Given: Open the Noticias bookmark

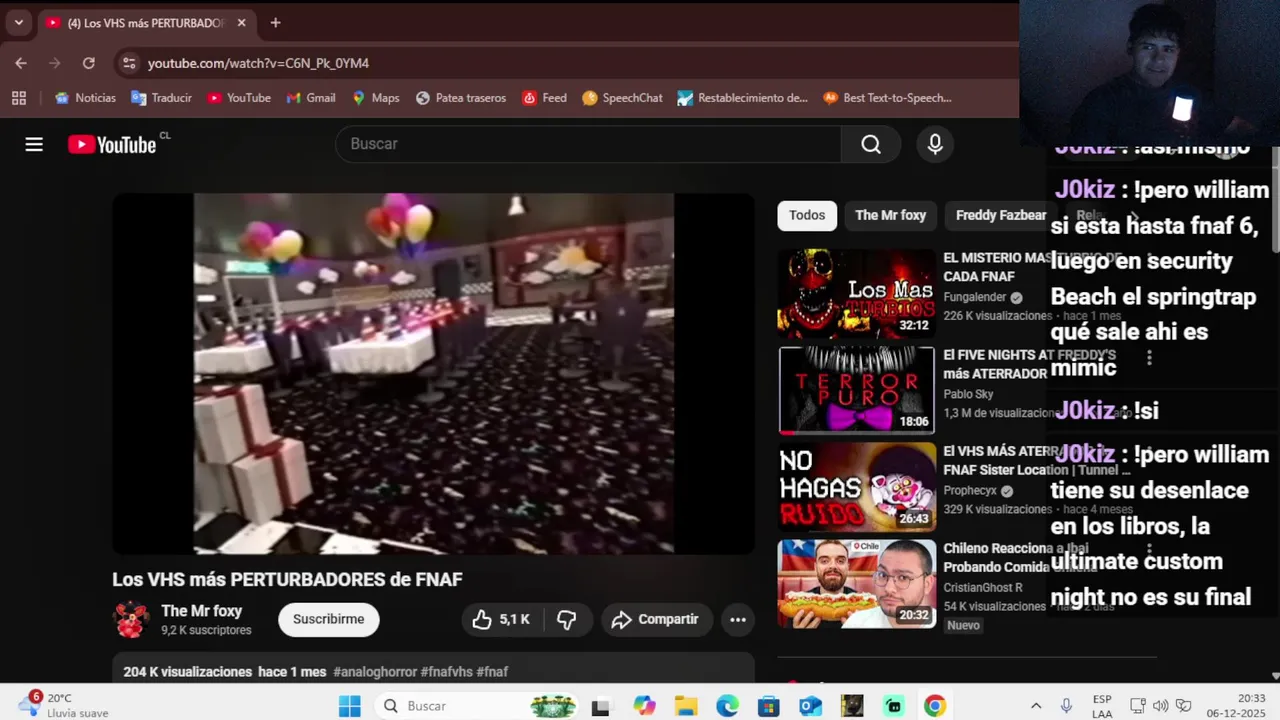Looking at the screenshot, I should (86, 98).
